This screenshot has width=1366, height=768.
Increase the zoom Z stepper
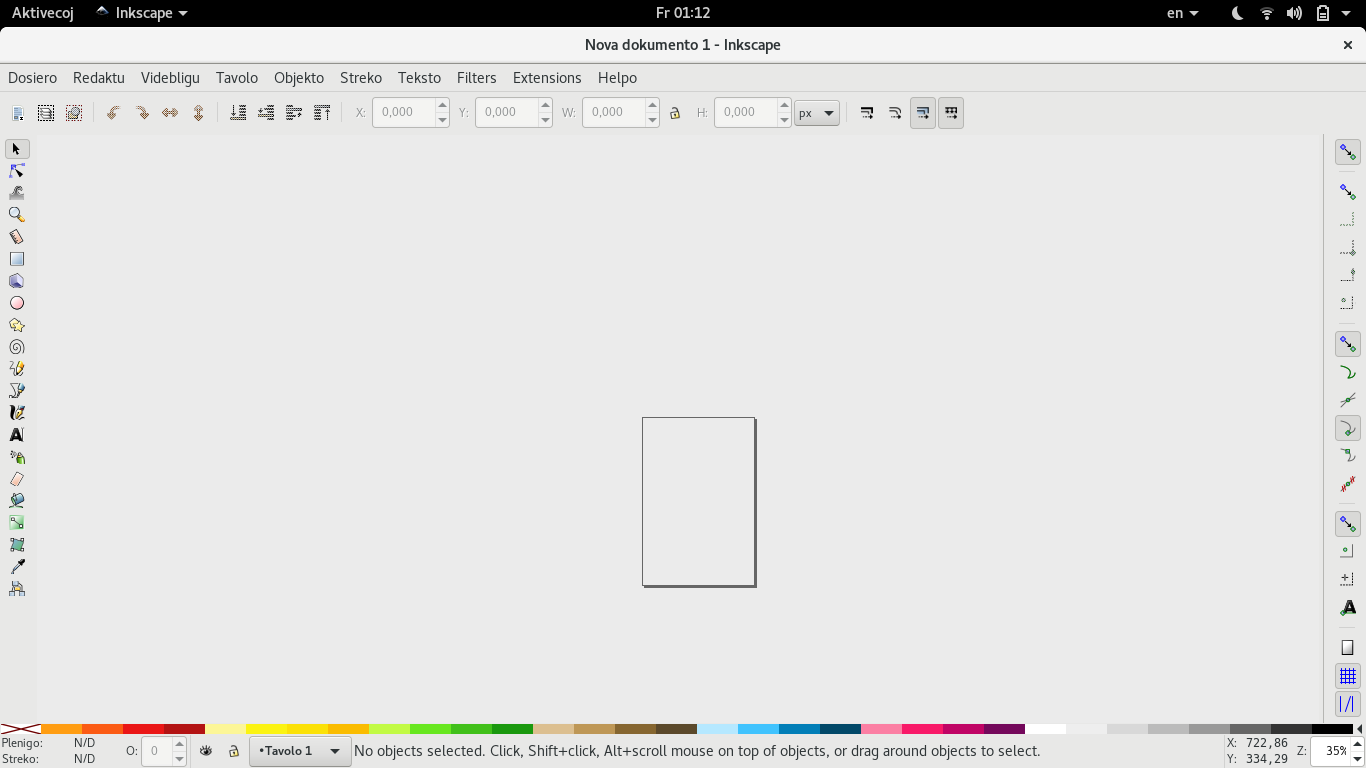point(1357,744)
